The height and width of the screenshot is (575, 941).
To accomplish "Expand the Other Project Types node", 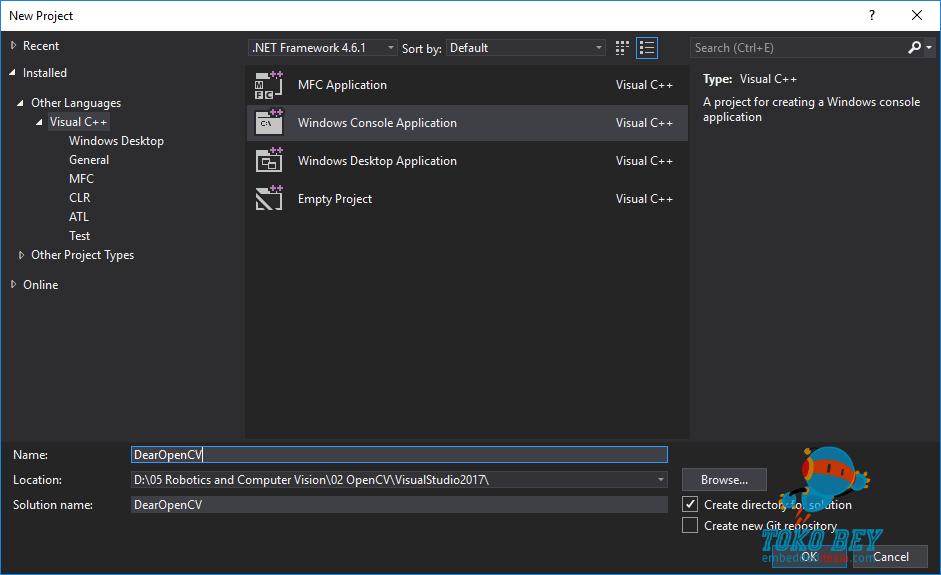I will coord(22,255).
